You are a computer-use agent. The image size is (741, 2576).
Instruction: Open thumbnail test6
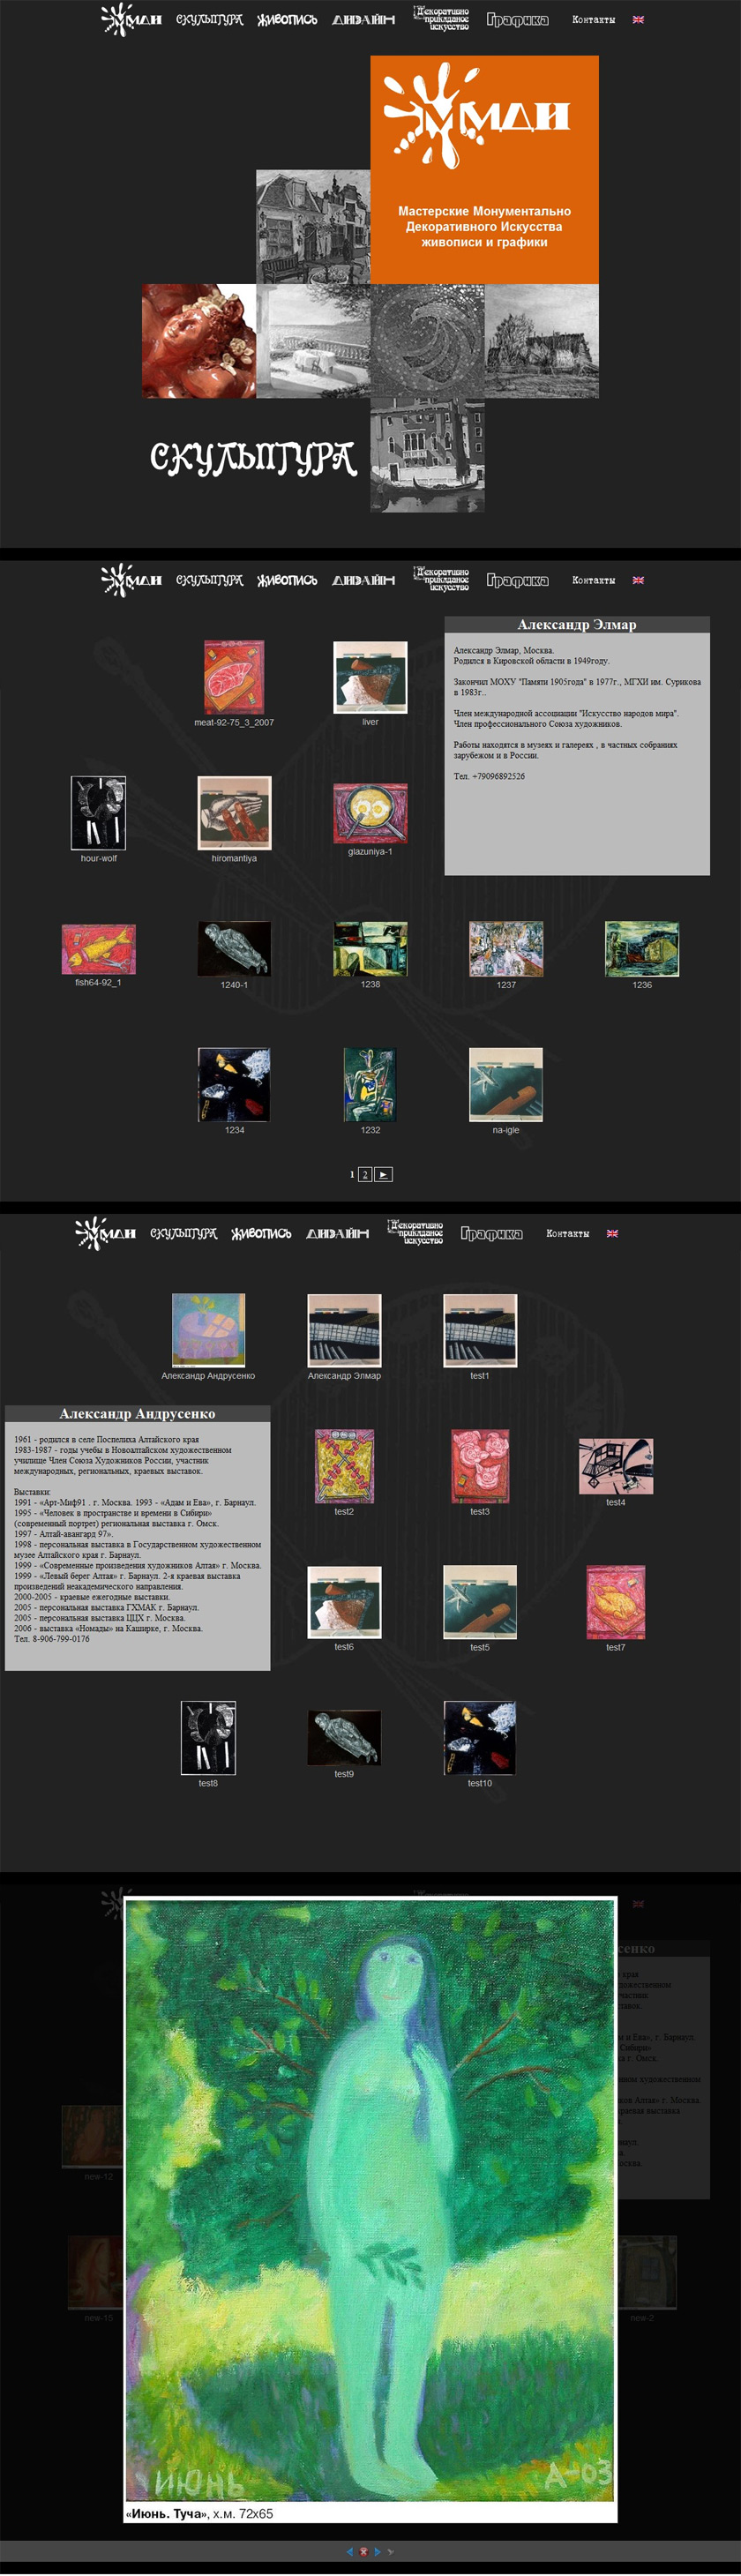[344, 1602]
